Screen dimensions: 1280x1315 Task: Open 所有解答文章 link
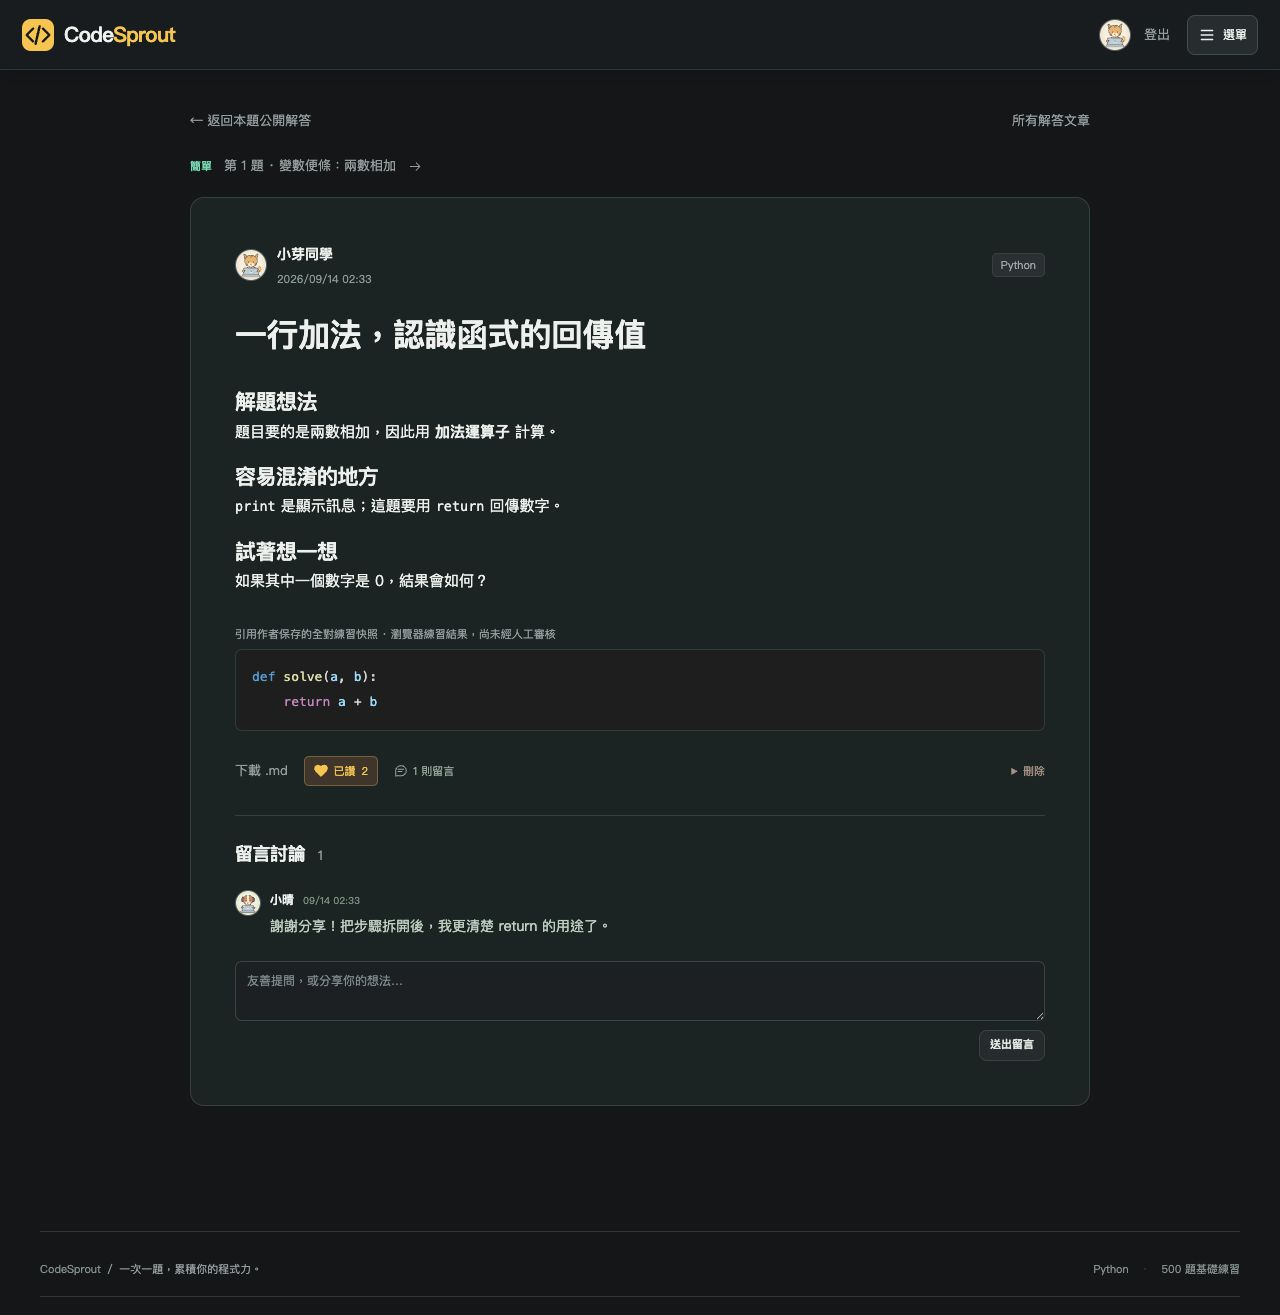click(1051, 120)
